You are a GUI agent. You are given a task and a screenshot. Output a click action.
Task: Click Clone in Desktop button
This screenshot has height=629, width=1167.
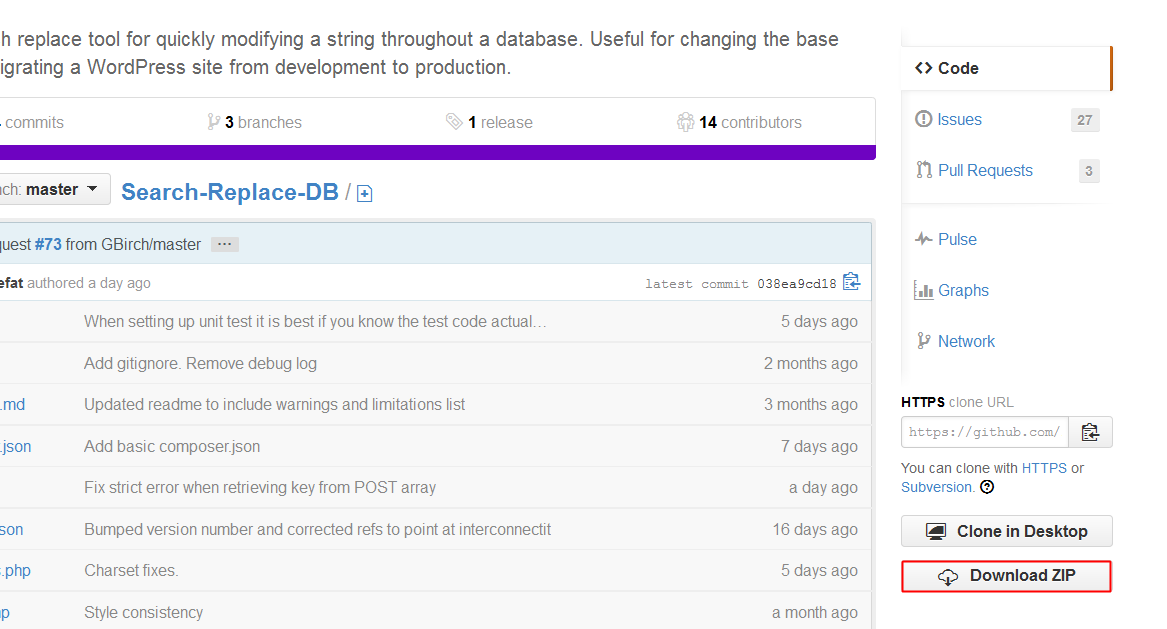[1006, 531]
